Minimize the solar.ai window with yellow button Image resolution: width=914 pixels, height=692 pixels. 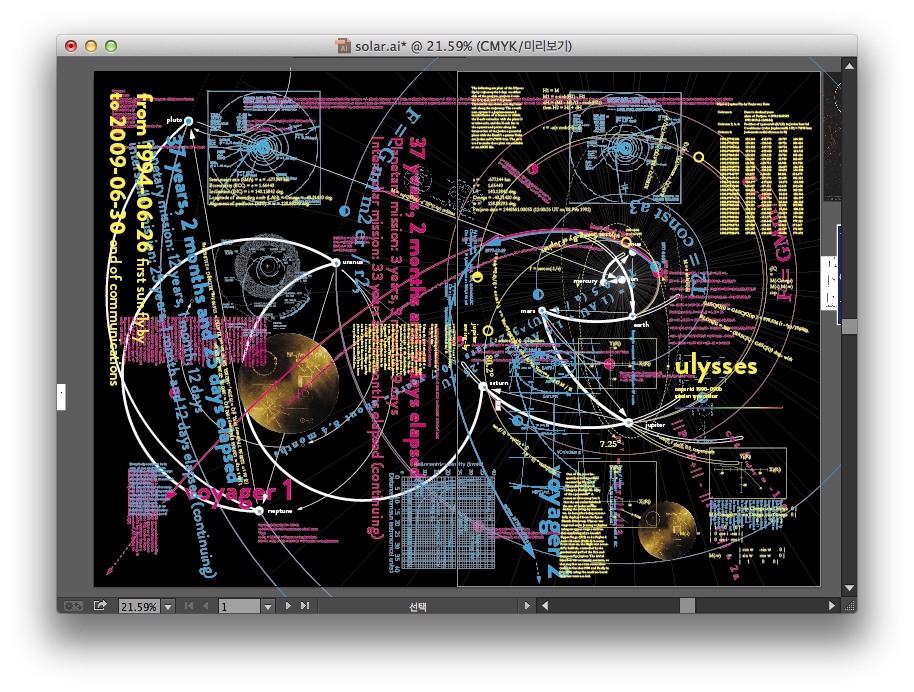click(91, 46)
